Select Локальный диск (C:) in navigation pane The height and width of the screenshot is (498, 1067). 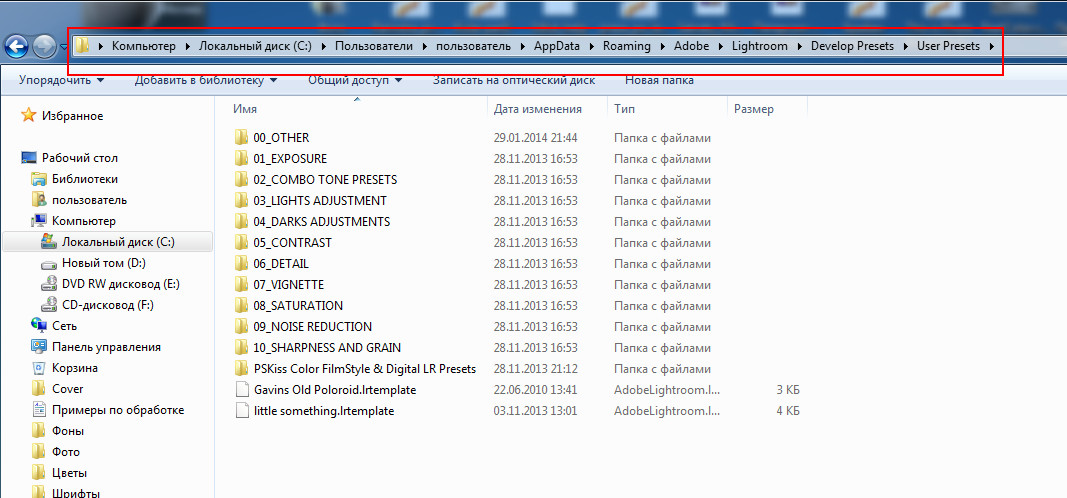pyautogui.click(x=108, y=242)
